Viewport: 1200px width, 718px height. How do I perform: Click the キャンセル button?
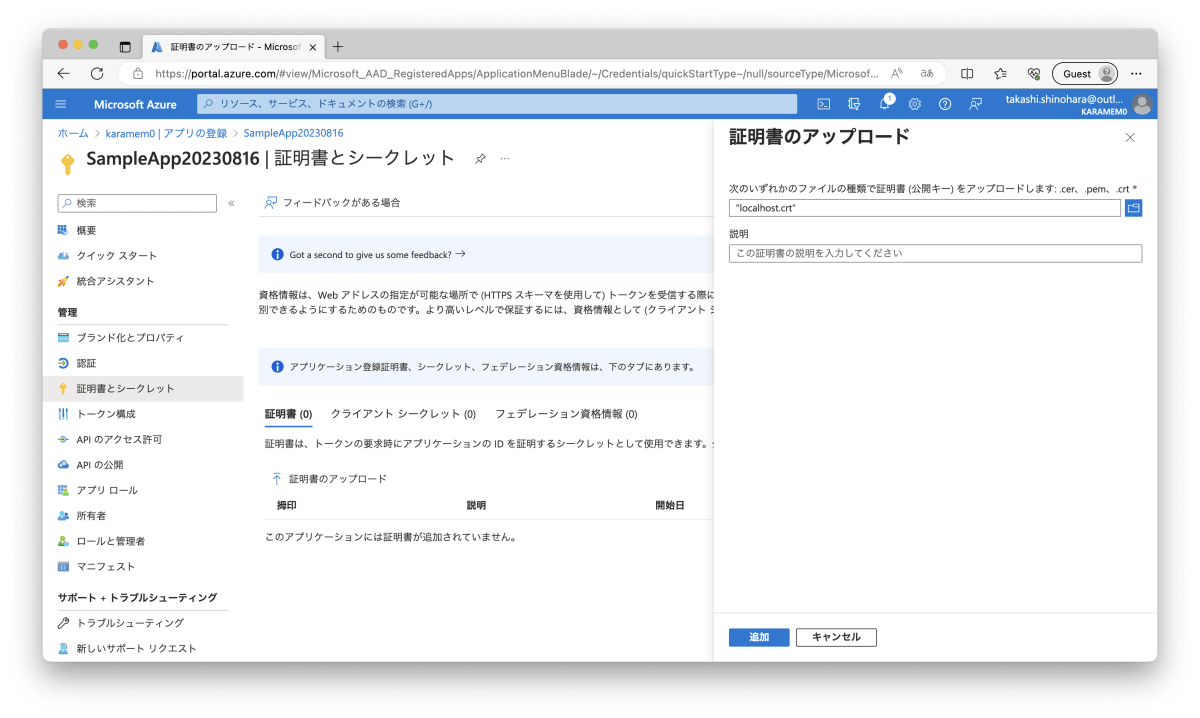(x=836, y=637)
